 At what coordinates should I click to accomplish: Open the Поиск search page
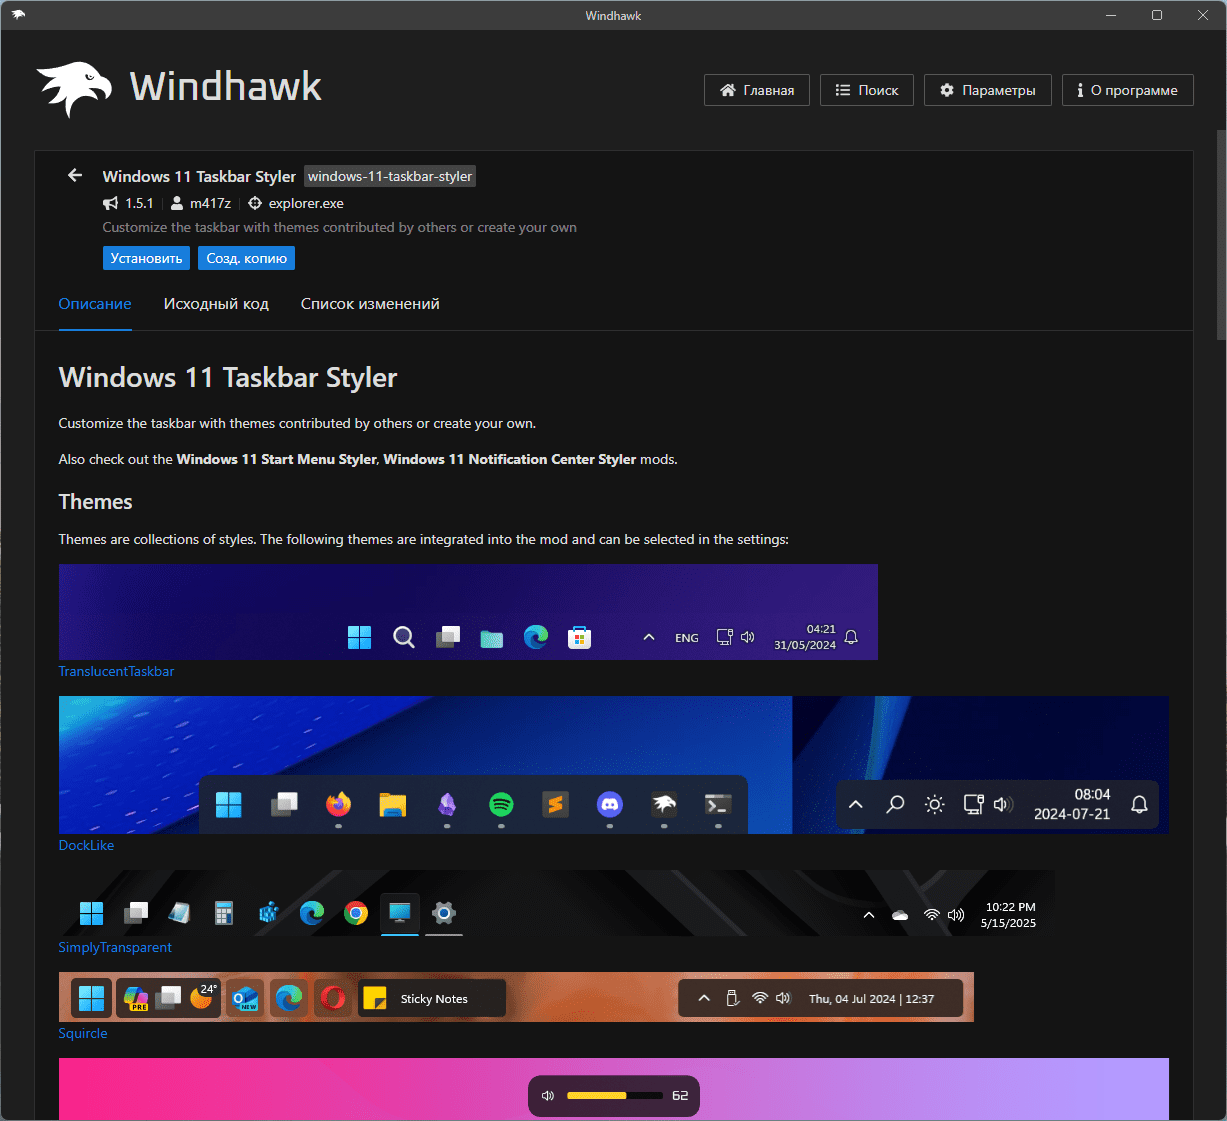[867, 90]
